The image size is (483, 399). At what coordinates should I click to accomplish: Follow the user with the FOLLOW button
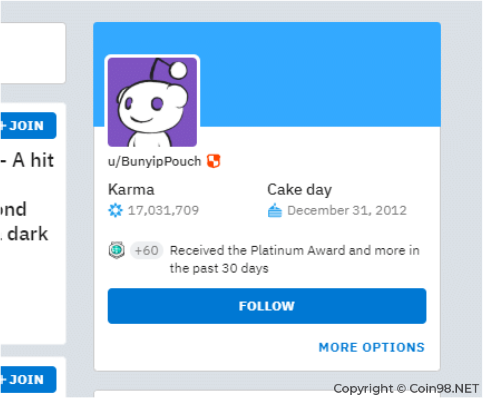coord(267,306)
